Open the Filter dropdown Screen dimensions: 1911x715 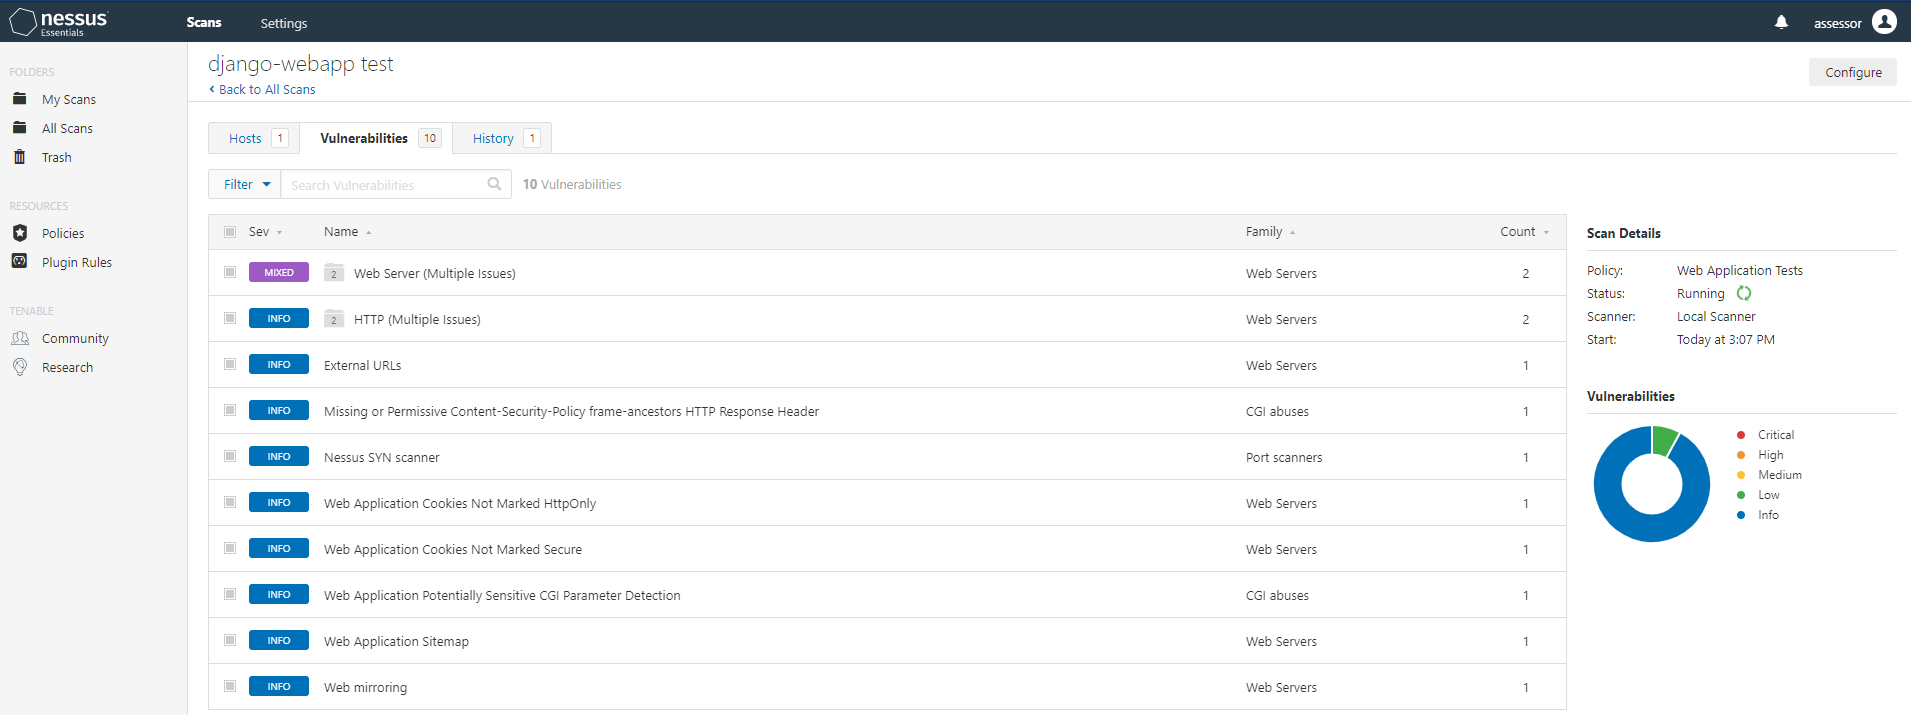click(245, 184)
